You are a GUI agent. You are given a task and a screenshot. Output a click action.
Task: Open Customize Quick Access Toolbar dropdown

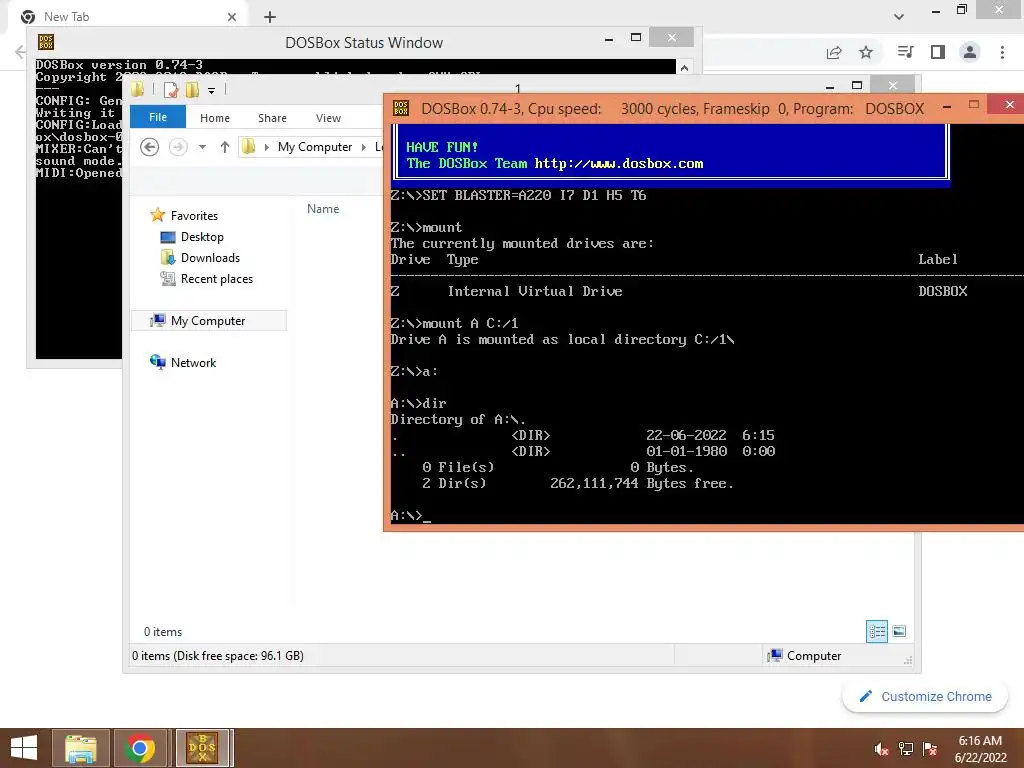[212, 91]
